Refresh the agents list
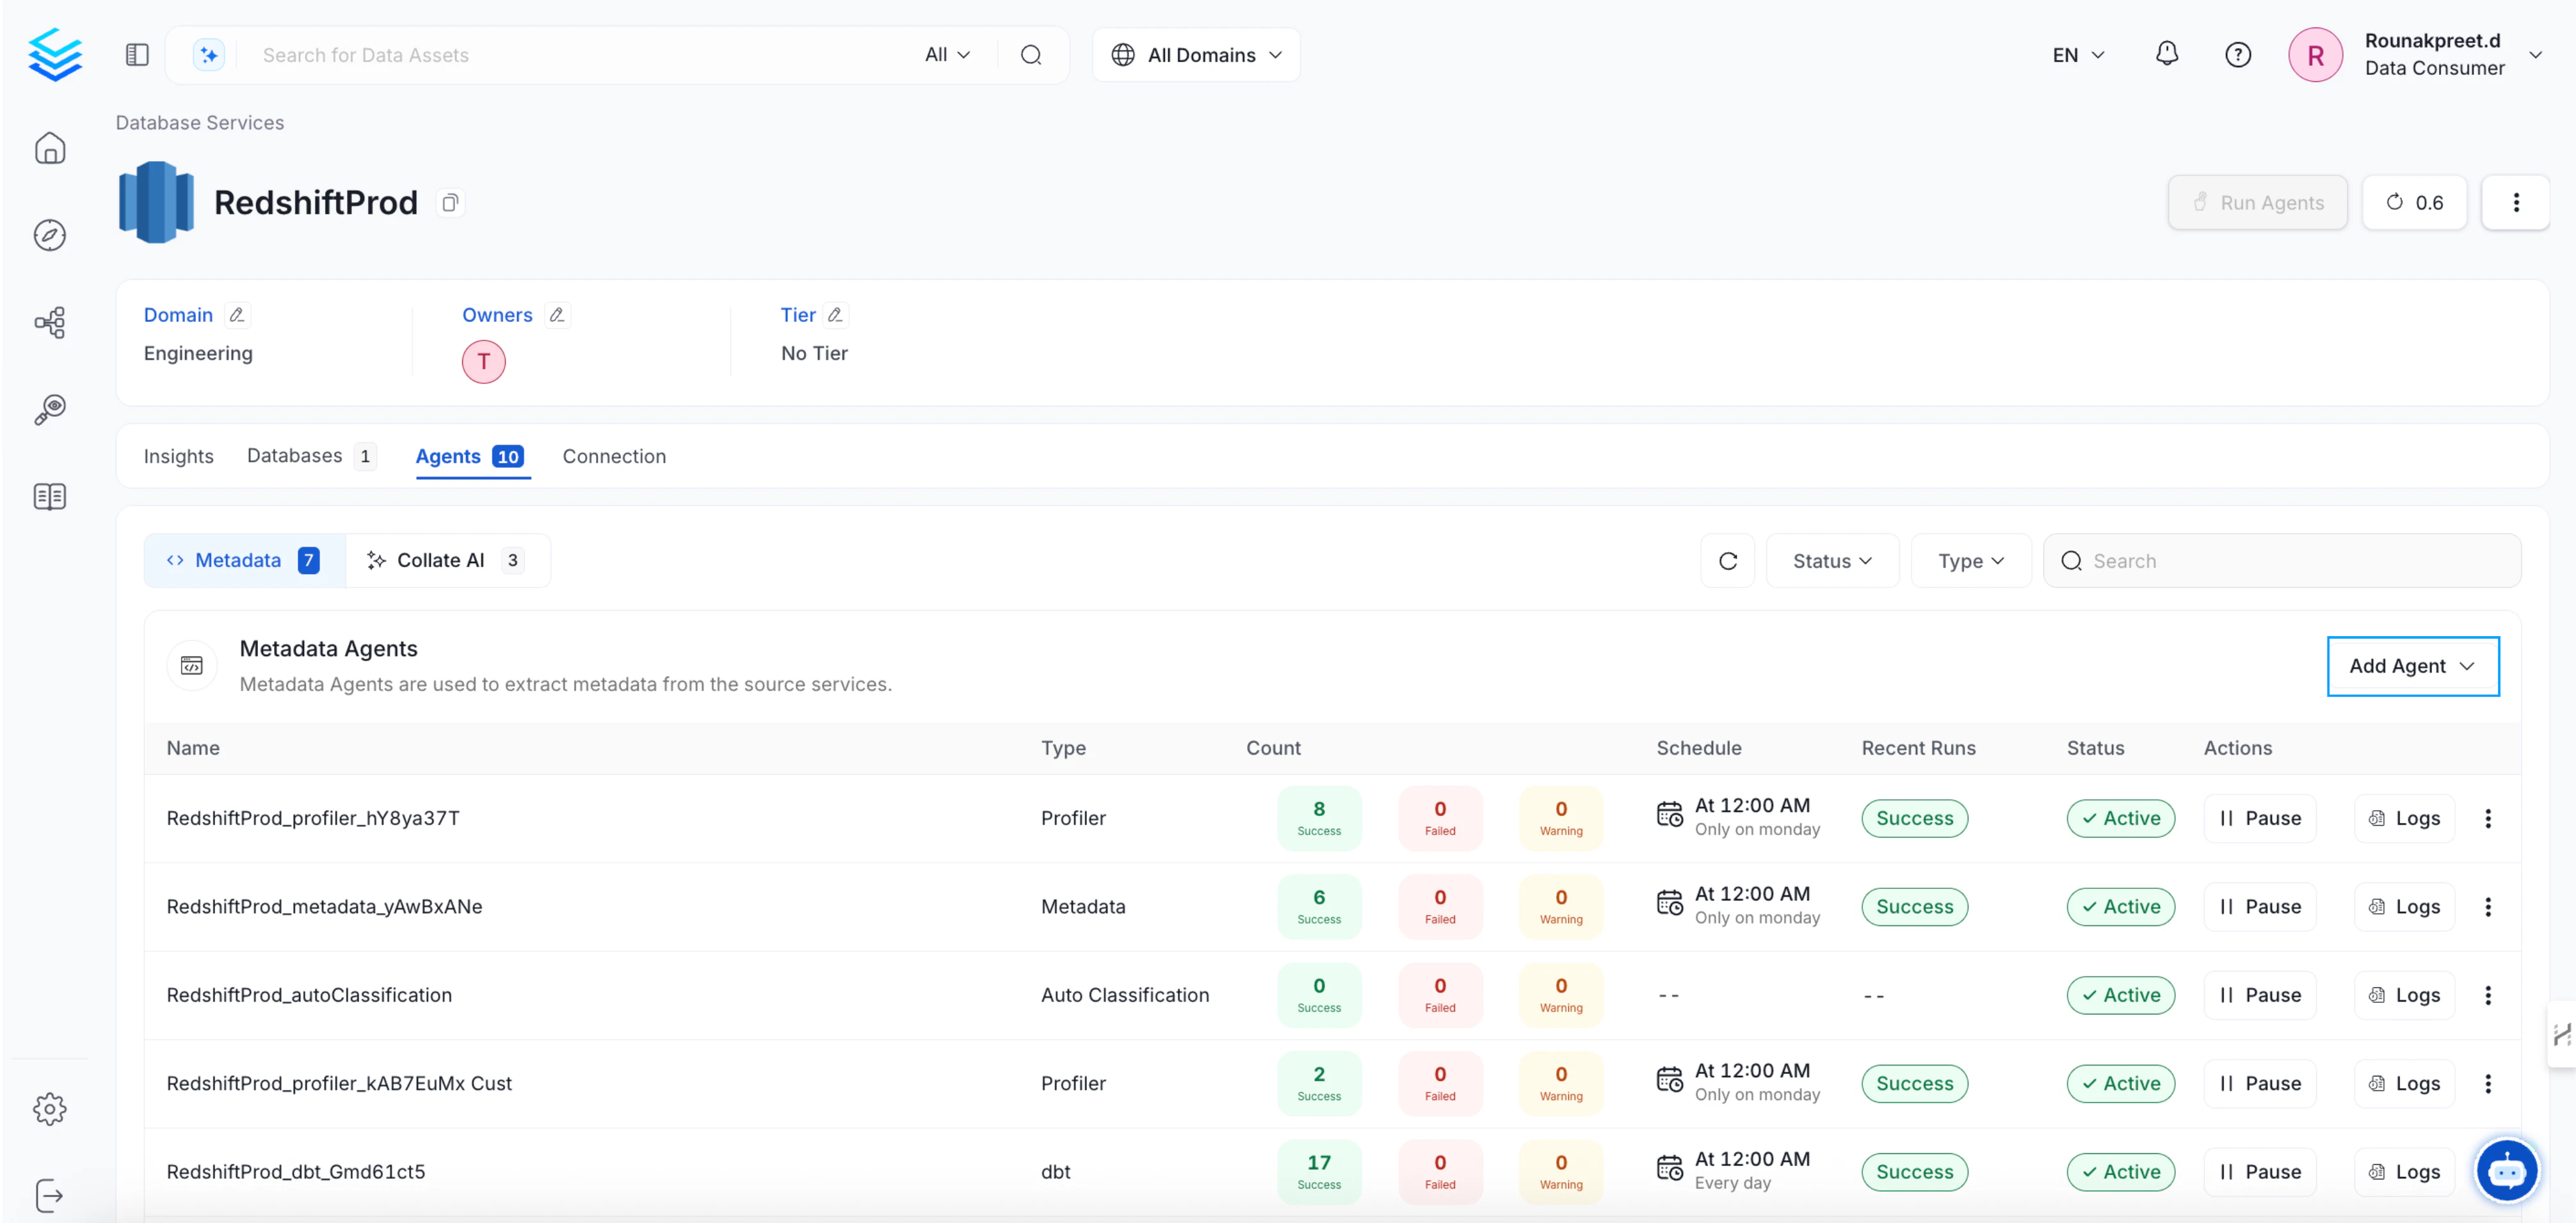The width and height of the screenshot is (2576, 1223). (x=1727, y=561)
